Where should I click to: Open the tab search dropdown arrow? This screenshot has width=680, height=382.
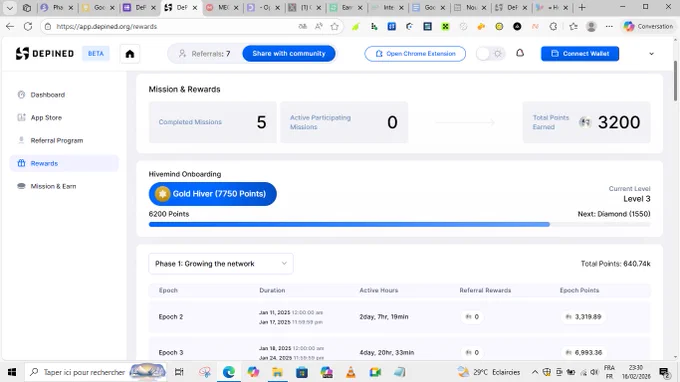pos(10,7)
